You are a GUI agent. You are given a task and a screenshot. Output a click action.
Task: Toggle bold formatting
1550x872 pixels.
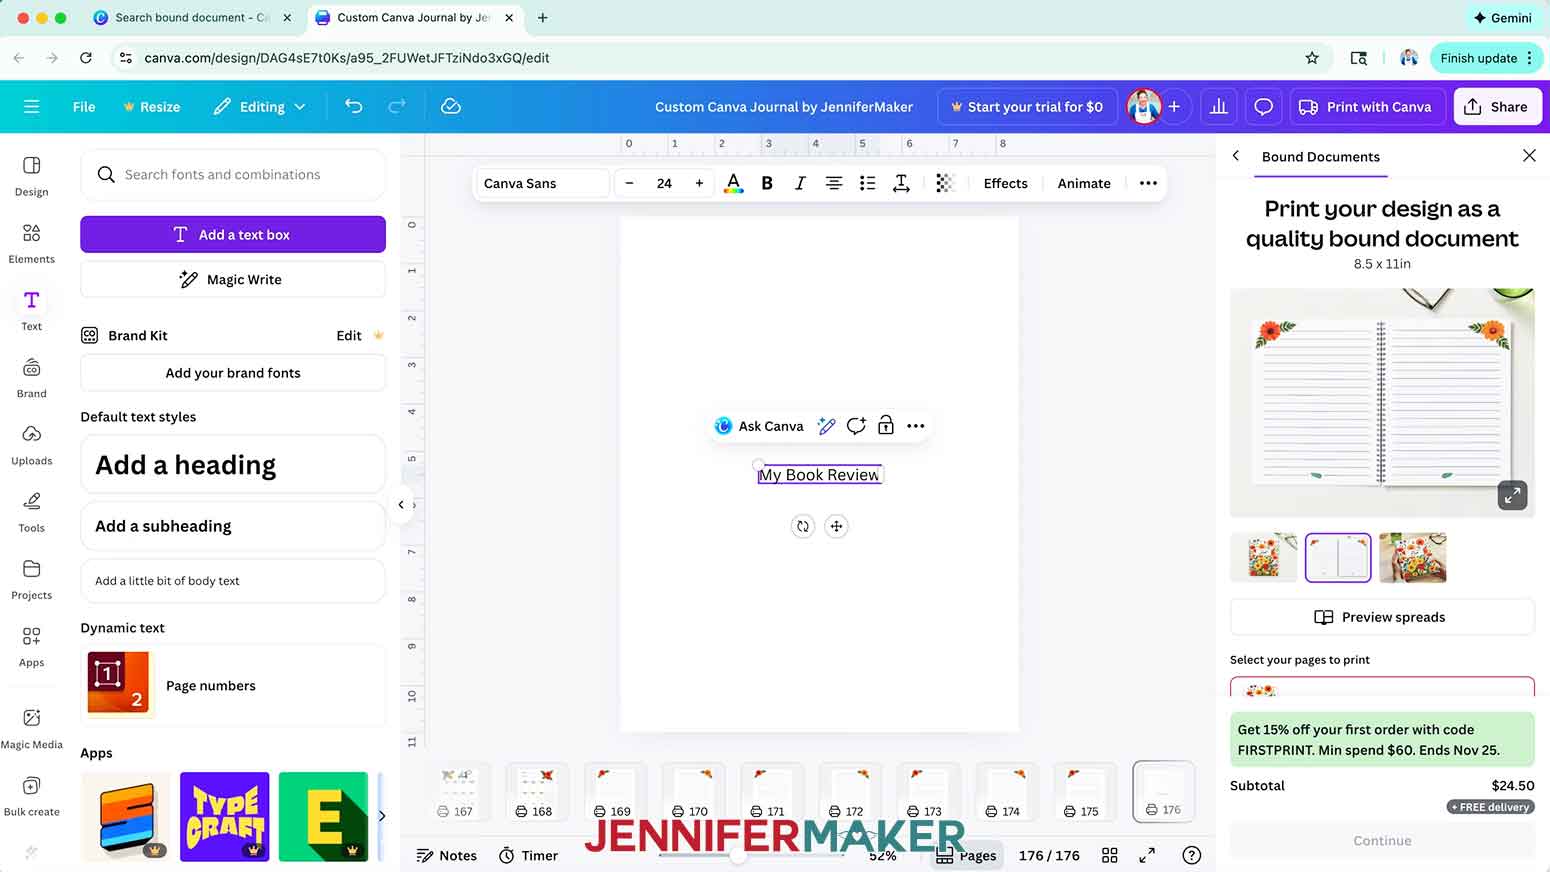click(x=767, y=183)
